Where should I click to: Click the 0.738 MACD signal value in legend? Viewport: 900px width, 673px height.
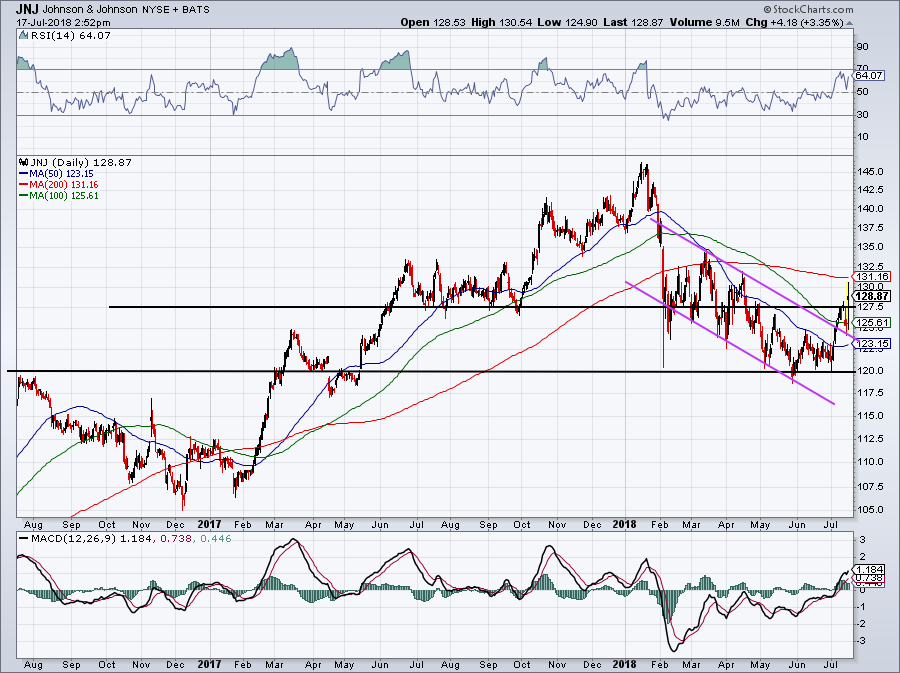[176, 539]
